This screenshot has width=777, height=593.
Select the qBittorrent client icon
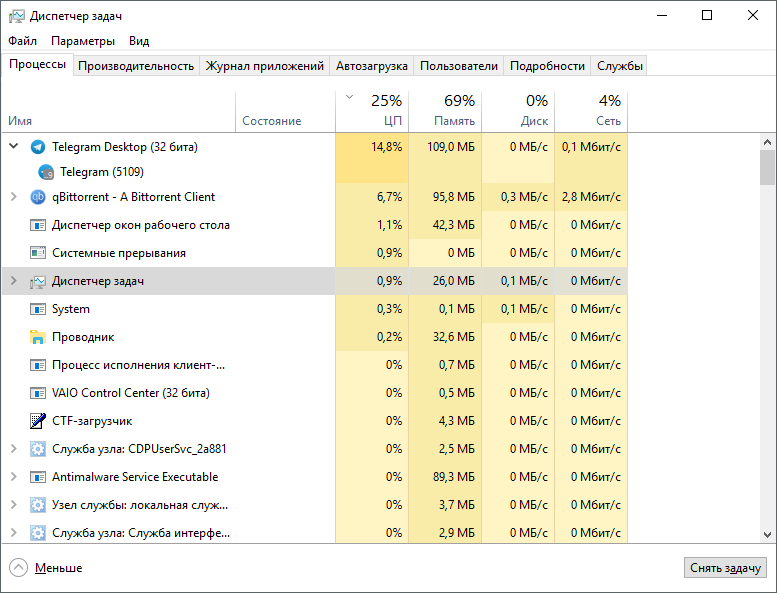coord(38,197)
